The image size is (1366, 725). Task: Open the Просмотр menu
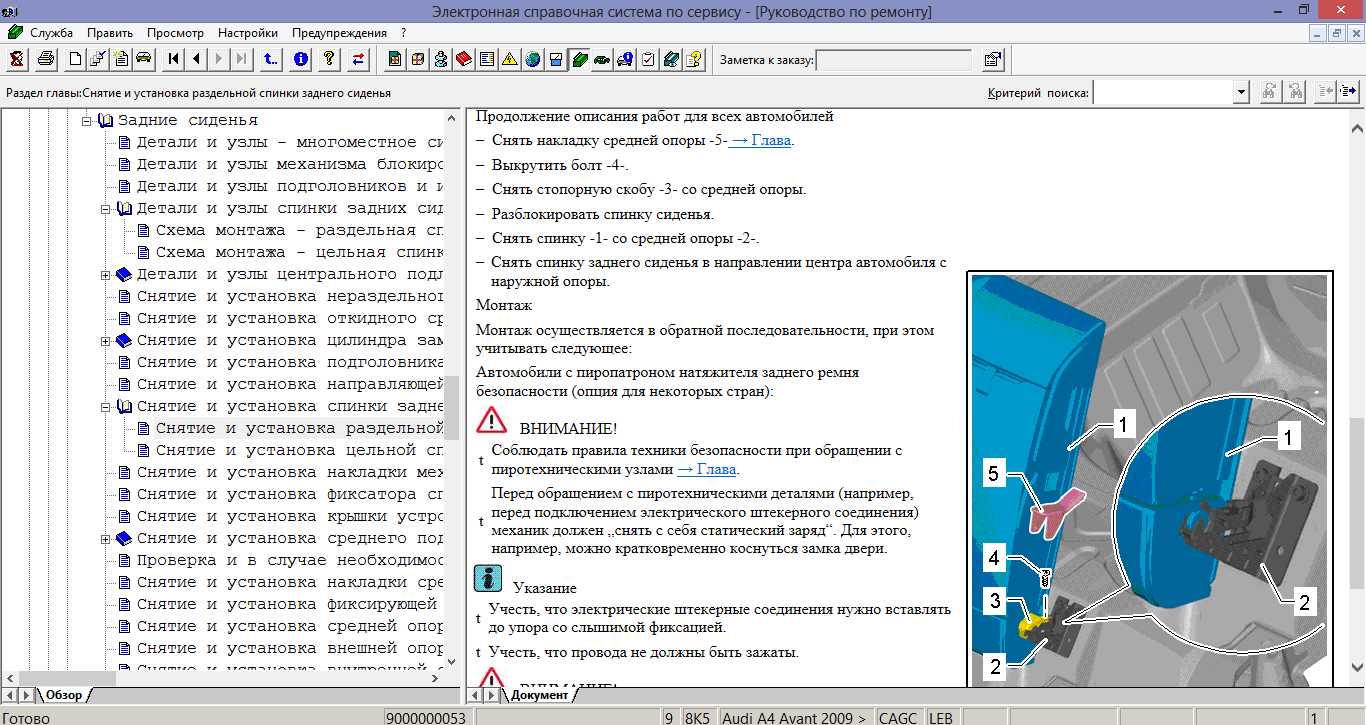coord(175,33)
